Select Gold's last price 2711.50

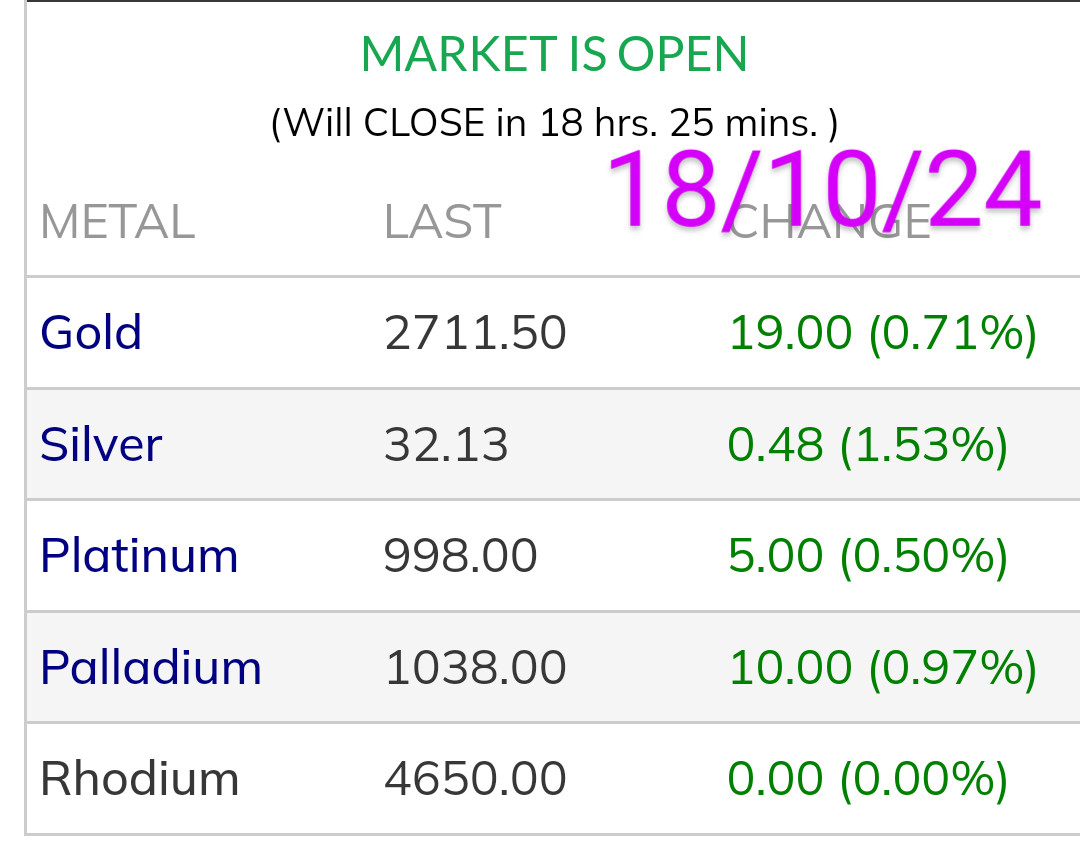(475, 333)
